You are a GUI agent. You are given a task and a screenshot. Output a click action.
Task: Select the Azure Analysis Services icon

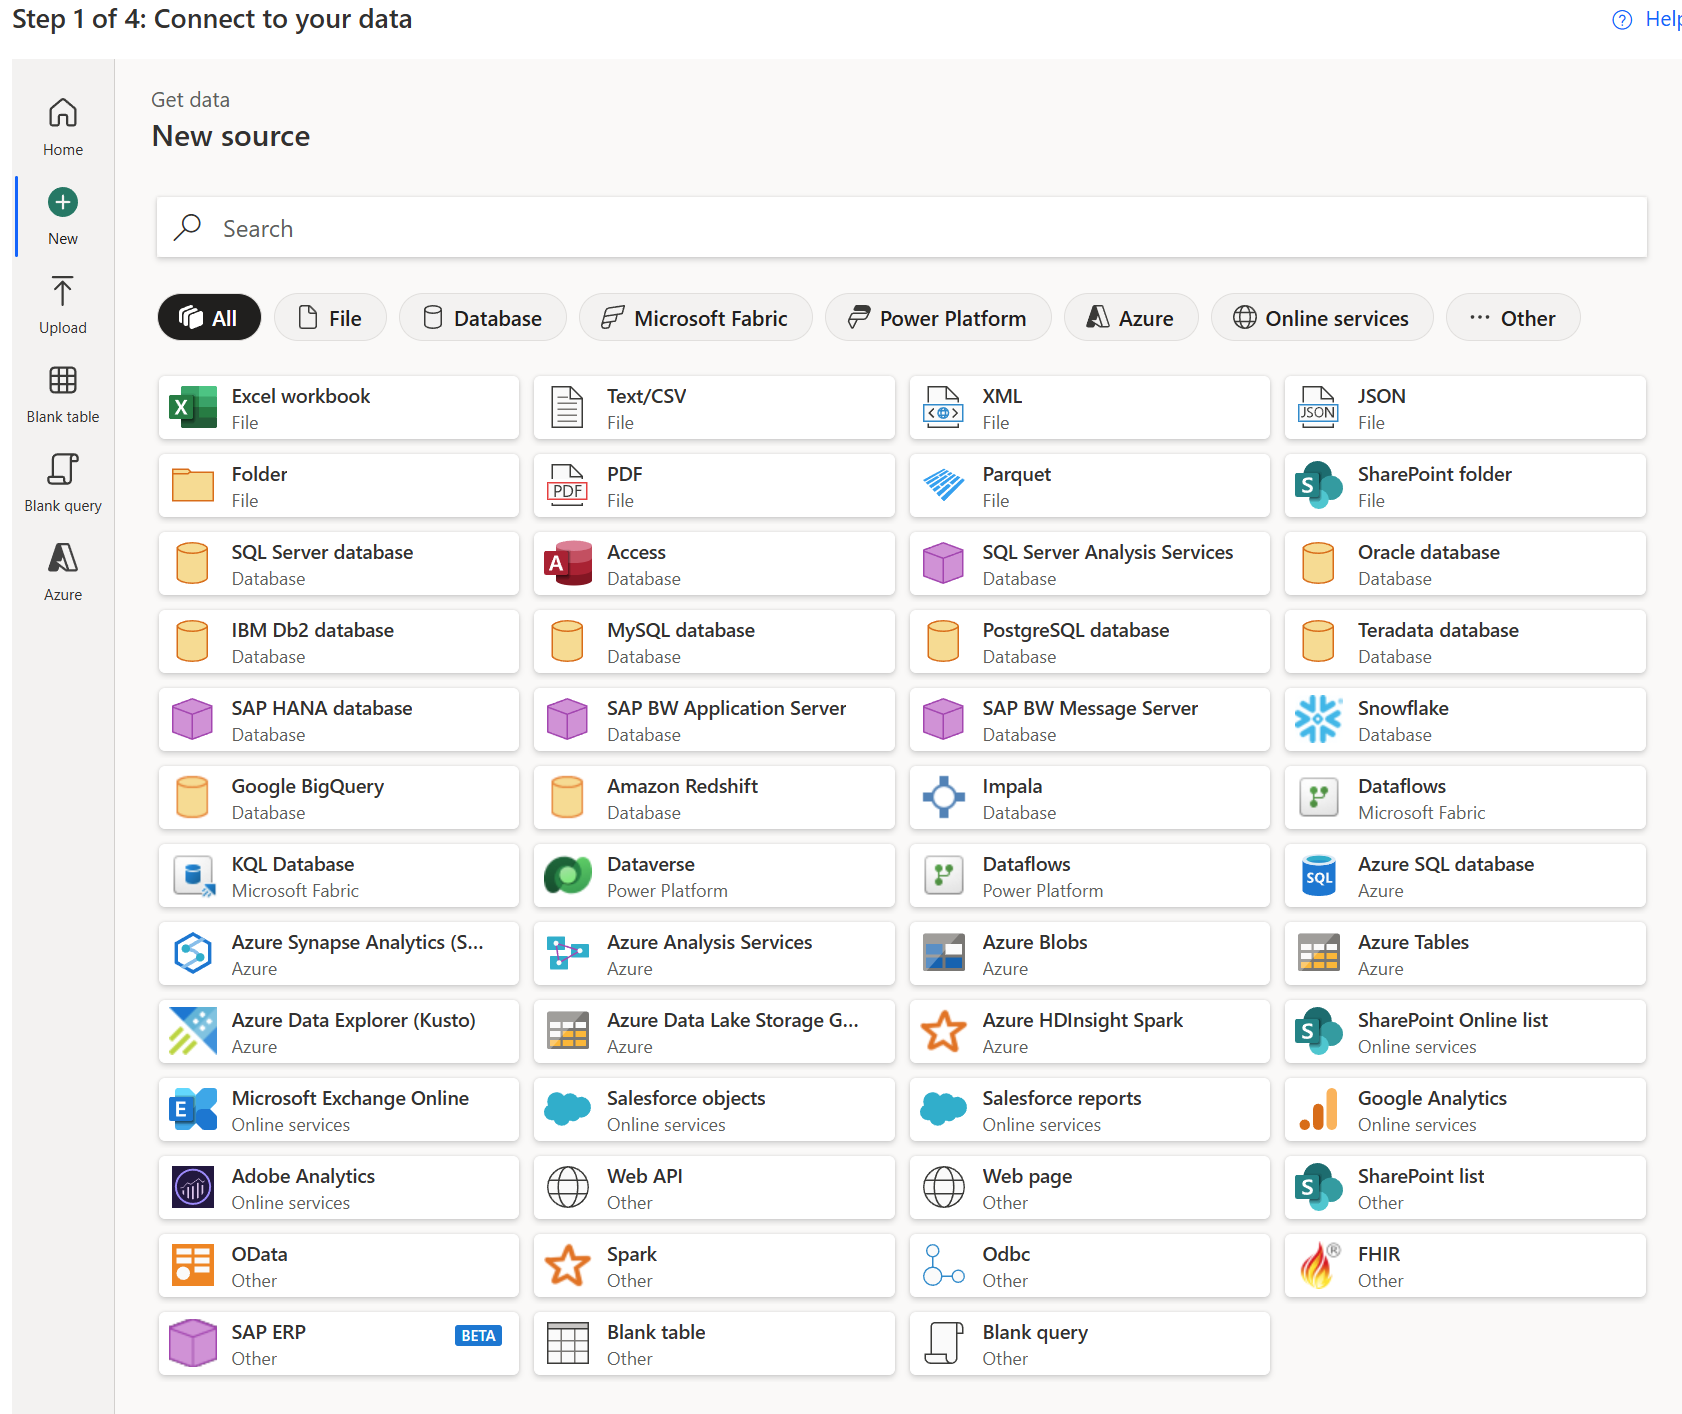(x=568, y=954)
